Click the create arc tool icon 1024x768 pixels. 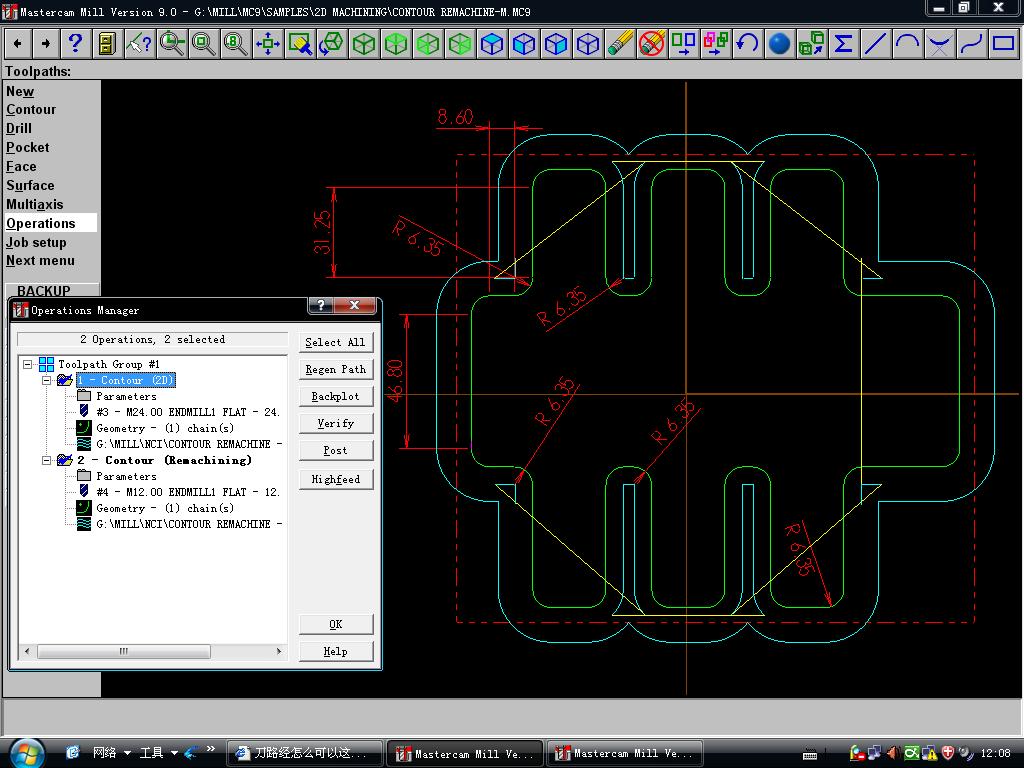pos(907,44)
